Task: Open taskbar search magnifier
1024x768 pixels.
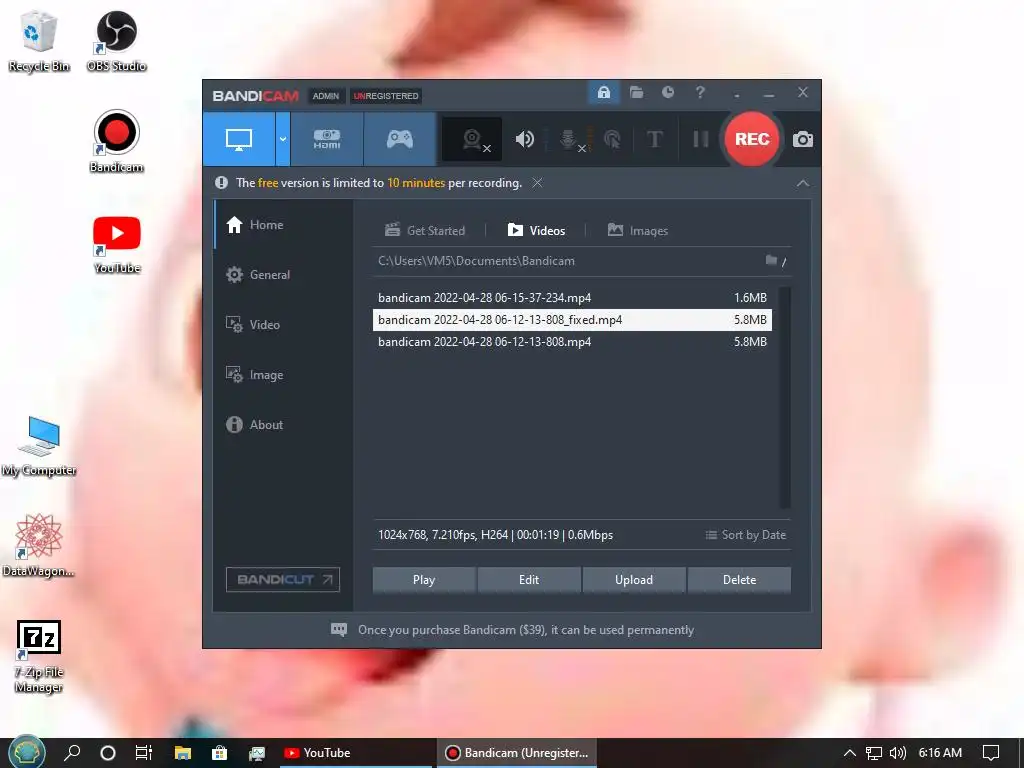Action: click(72, 753)
